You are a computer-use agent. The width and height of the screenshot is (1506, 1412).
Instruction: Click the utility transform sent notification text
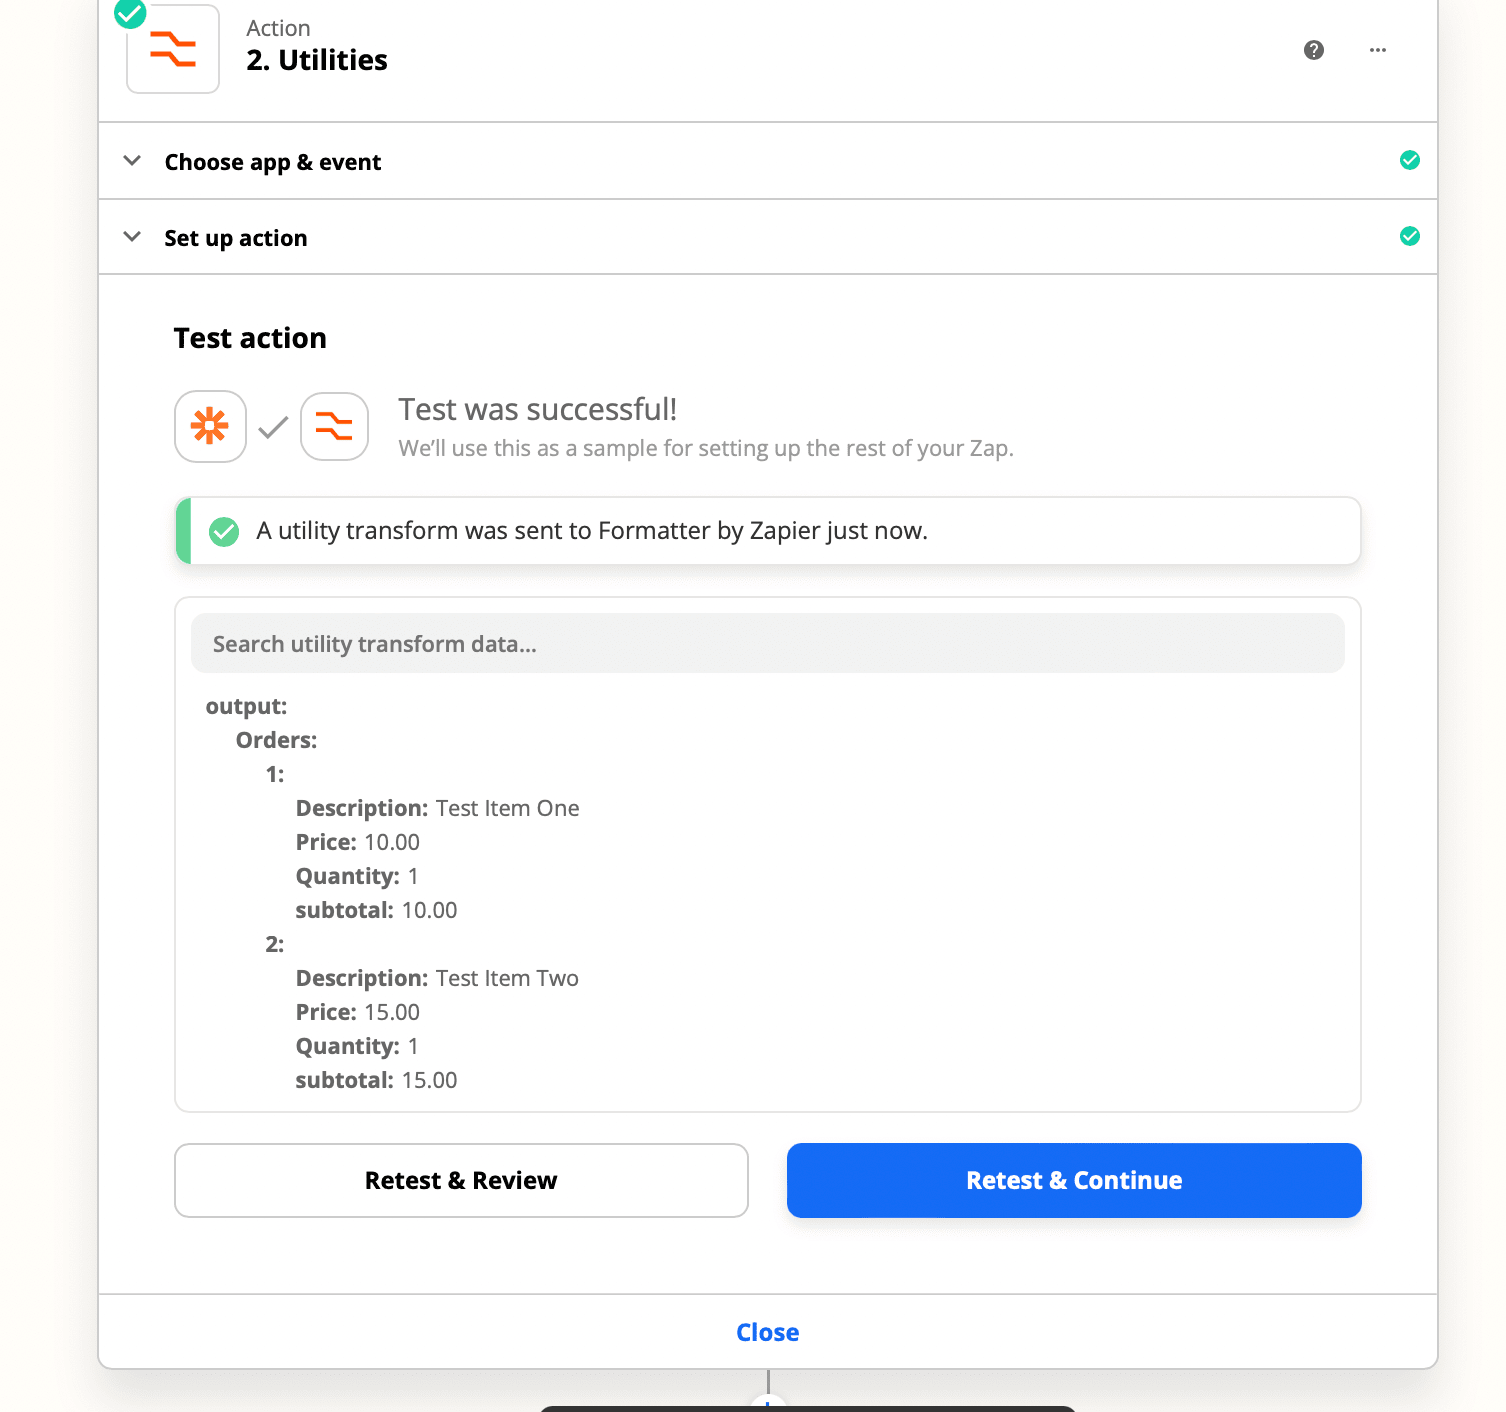click(592, 531)
